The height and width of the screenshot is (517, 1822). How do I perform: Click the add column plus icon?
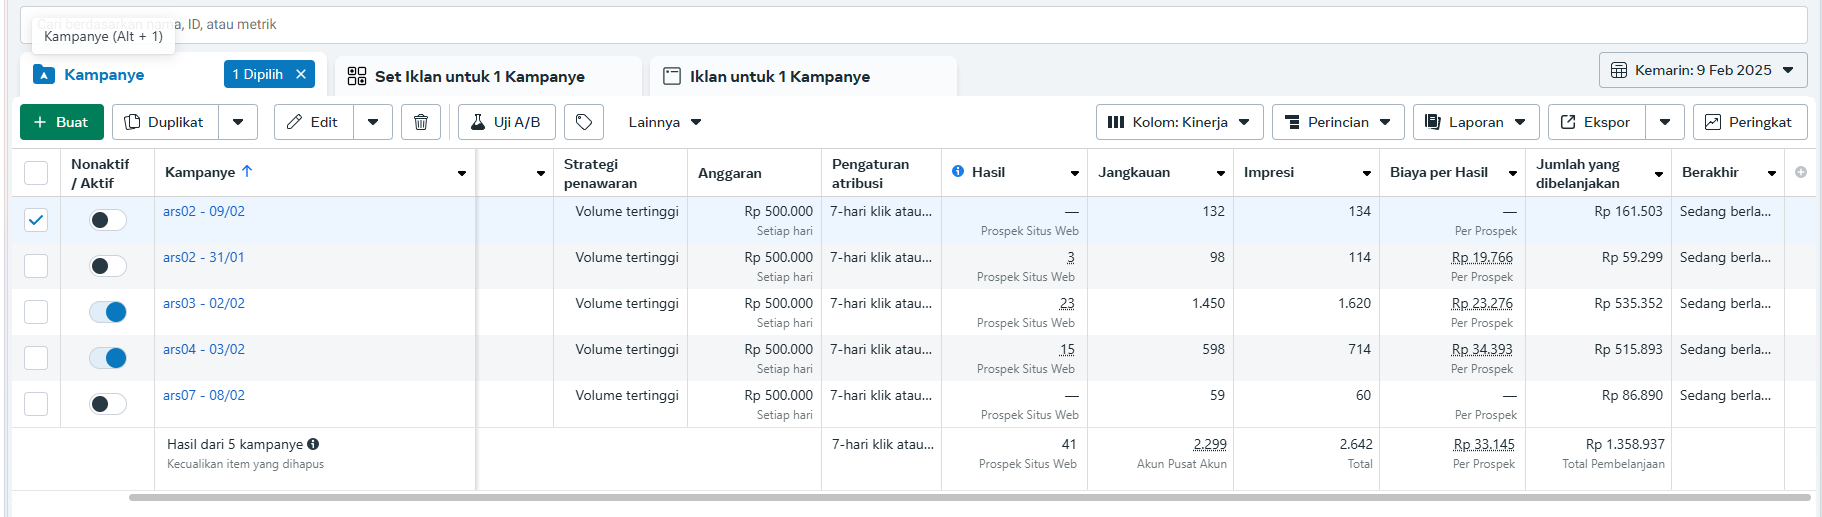[1801, 172]
